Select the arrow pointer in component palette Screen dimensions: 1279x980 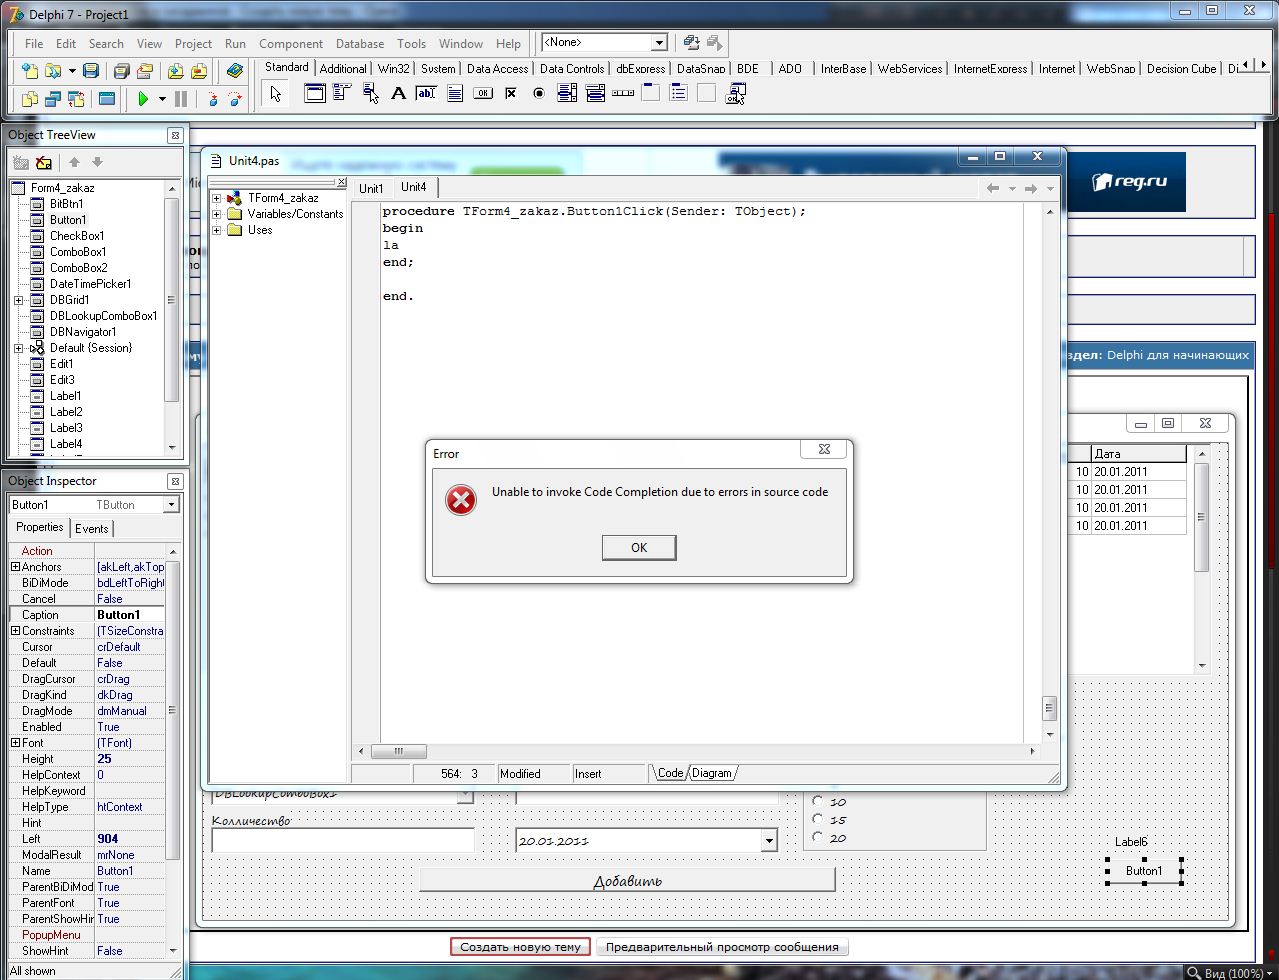[276, 94]
